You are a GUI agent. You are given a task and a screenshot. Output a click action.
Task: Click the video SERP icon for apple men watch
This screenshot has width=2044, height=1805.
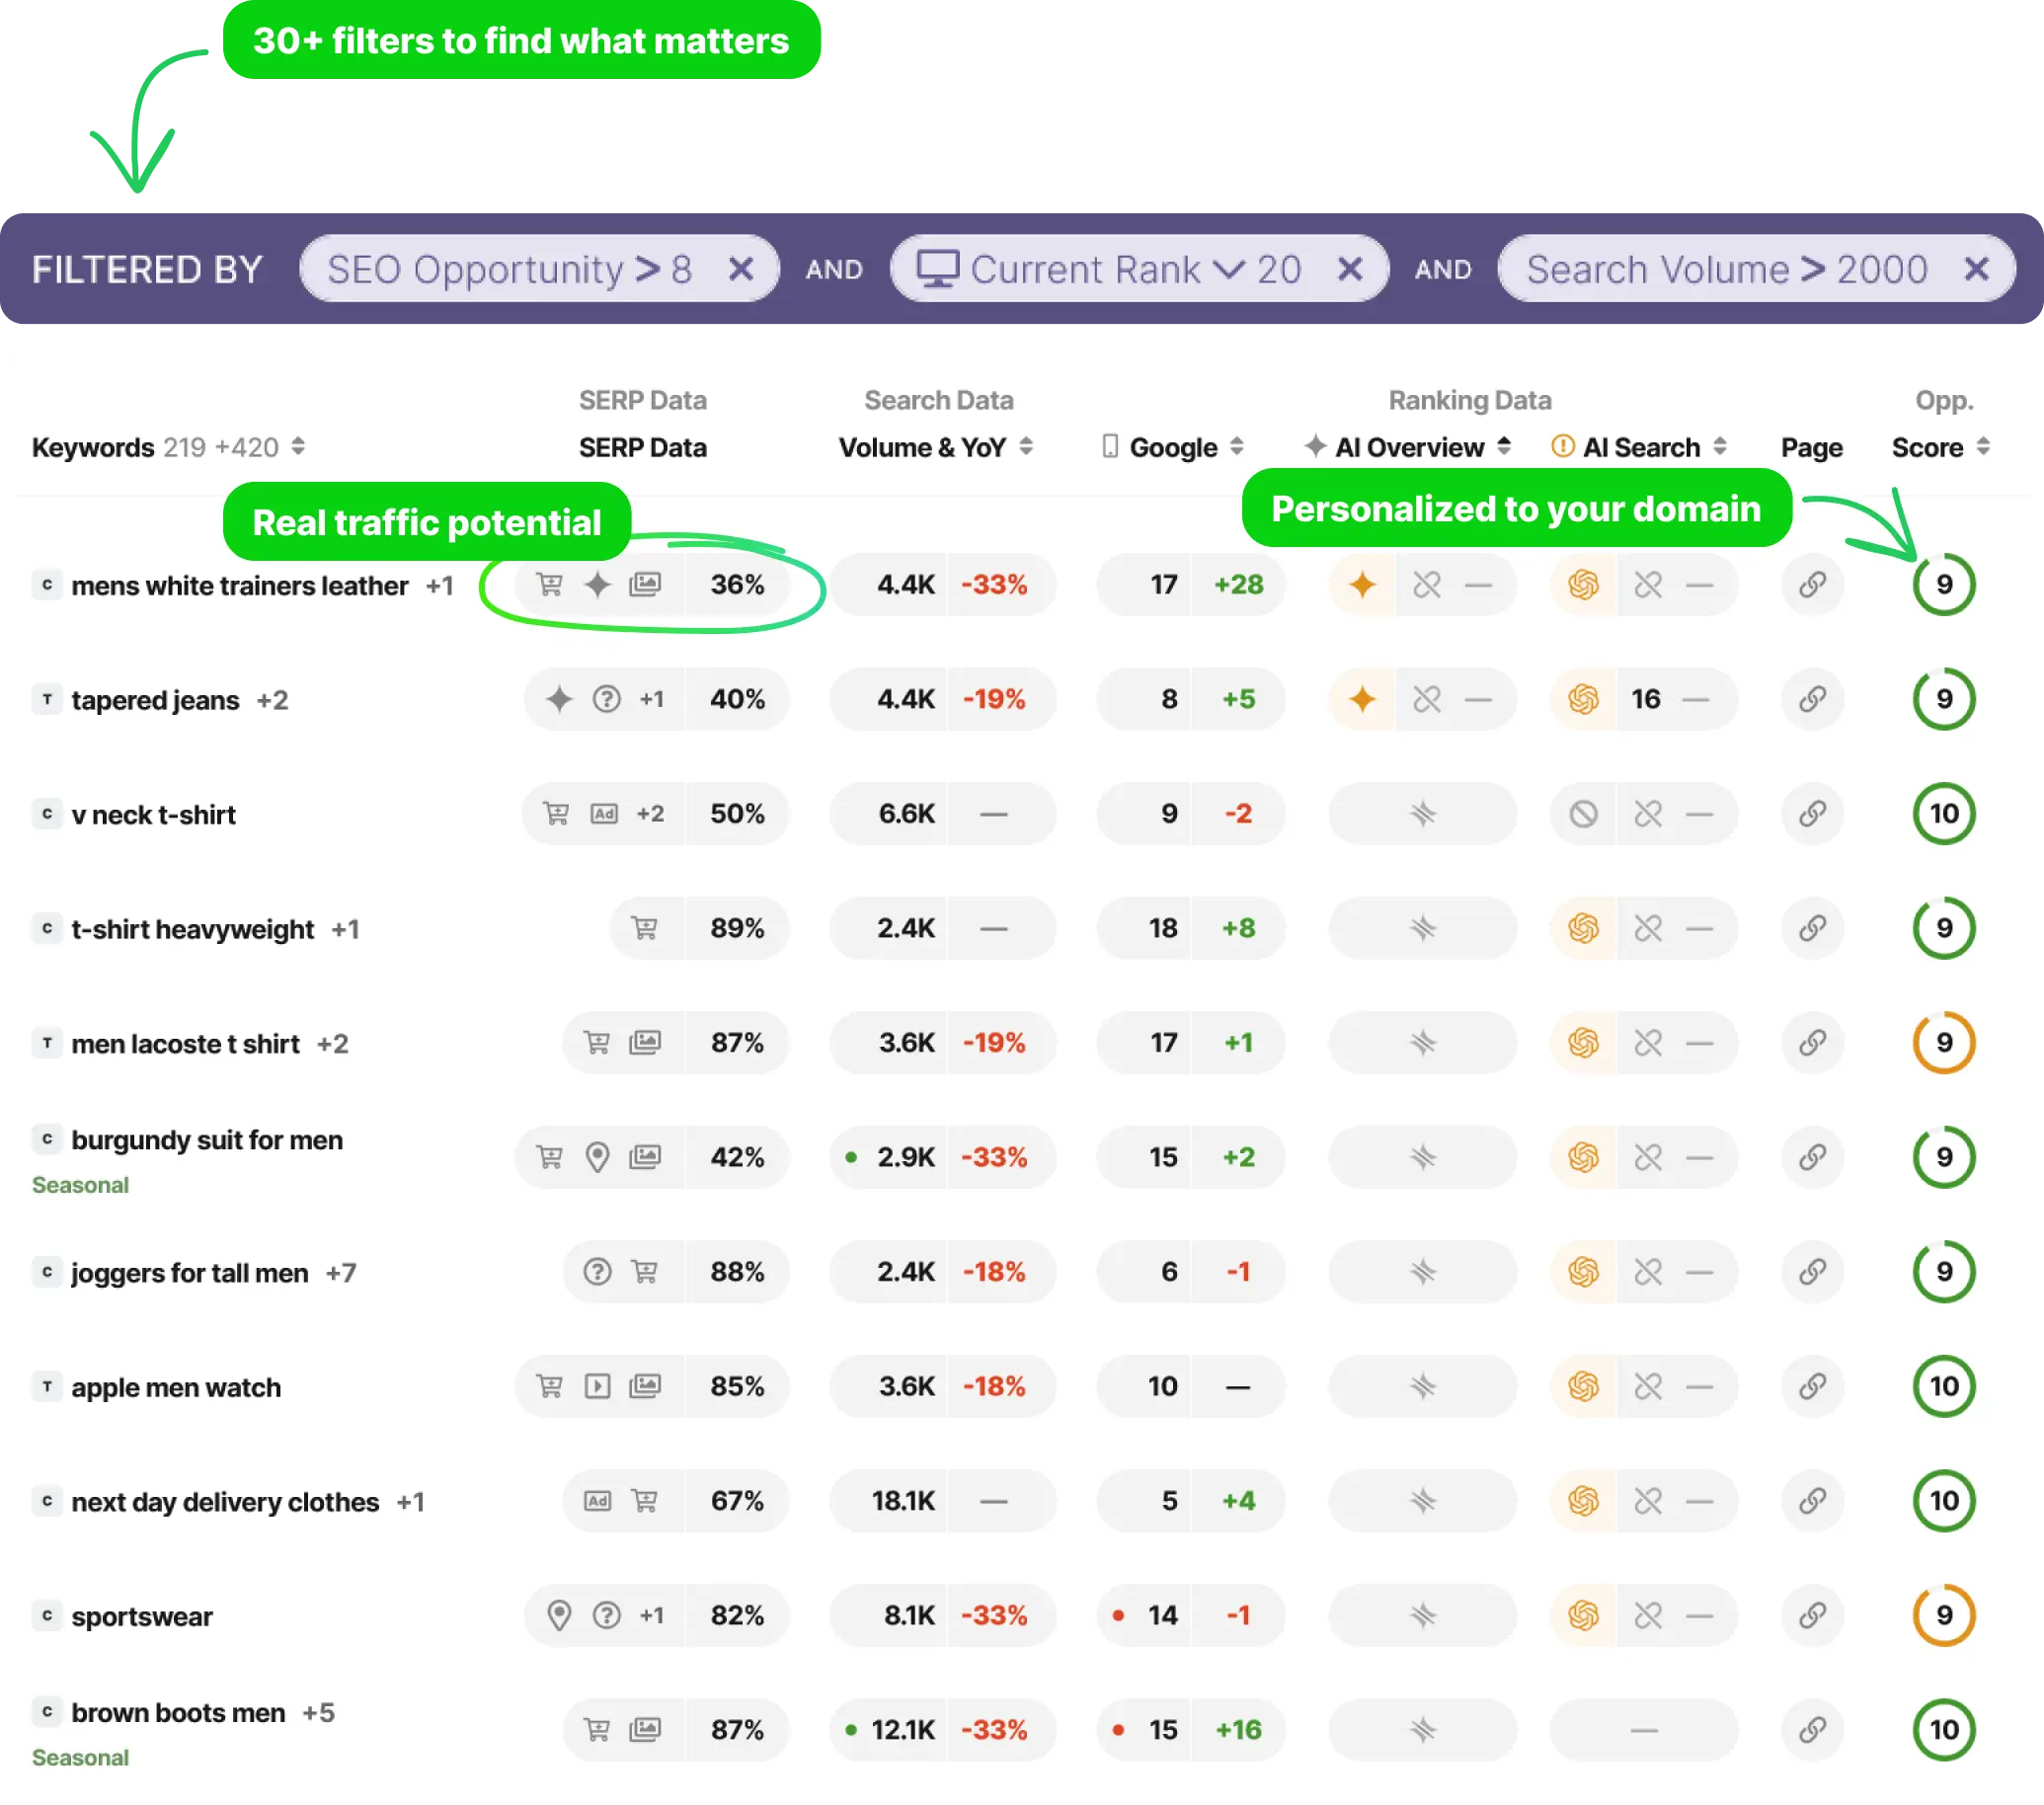(597, 1386)
